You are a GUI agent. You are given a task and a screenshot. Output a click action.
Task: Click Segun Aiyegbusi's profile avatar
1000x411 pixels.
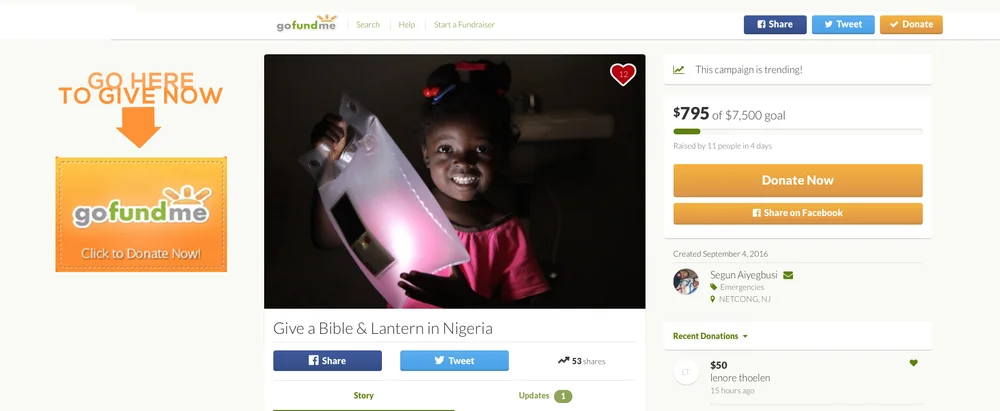(x=686, y=281)
